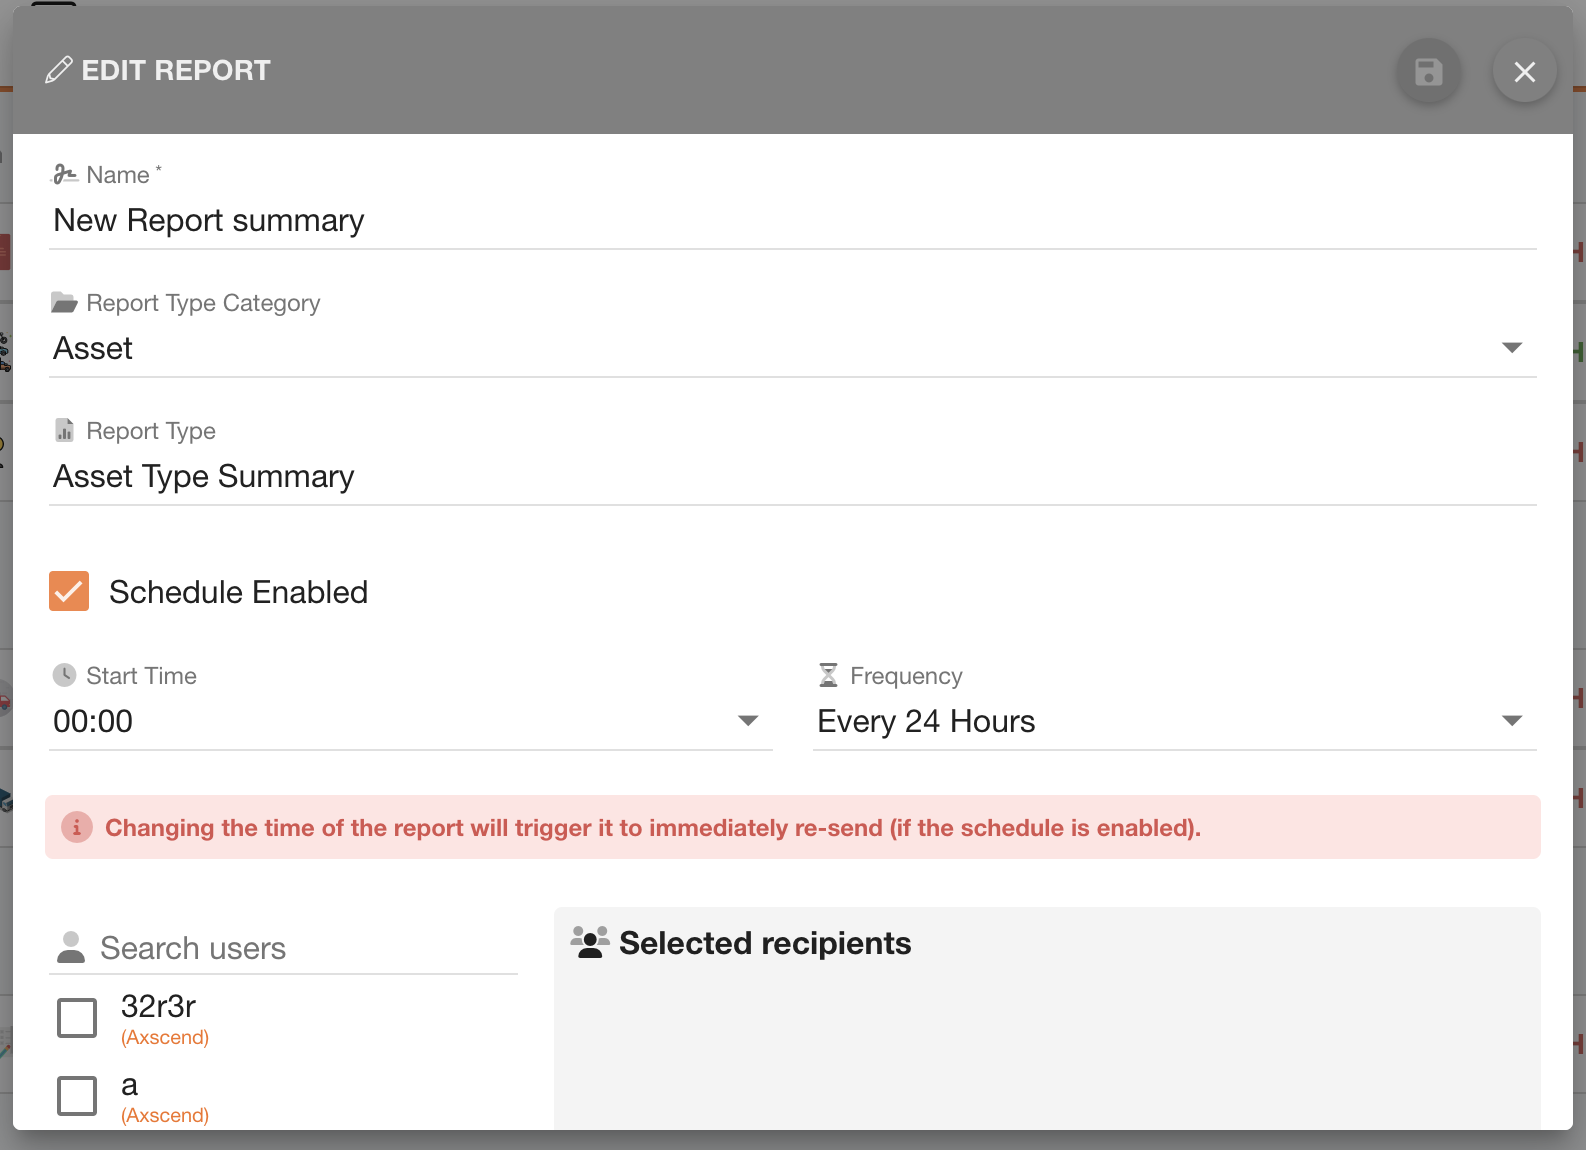Click the folder icon beside Report Type Category

point(64,301)
